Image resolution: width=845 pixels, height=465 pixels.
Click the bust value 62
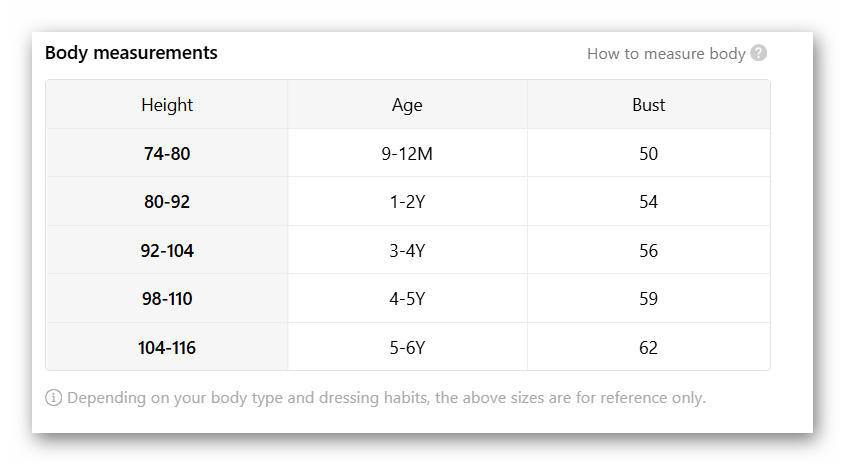(x=648, y=348)
